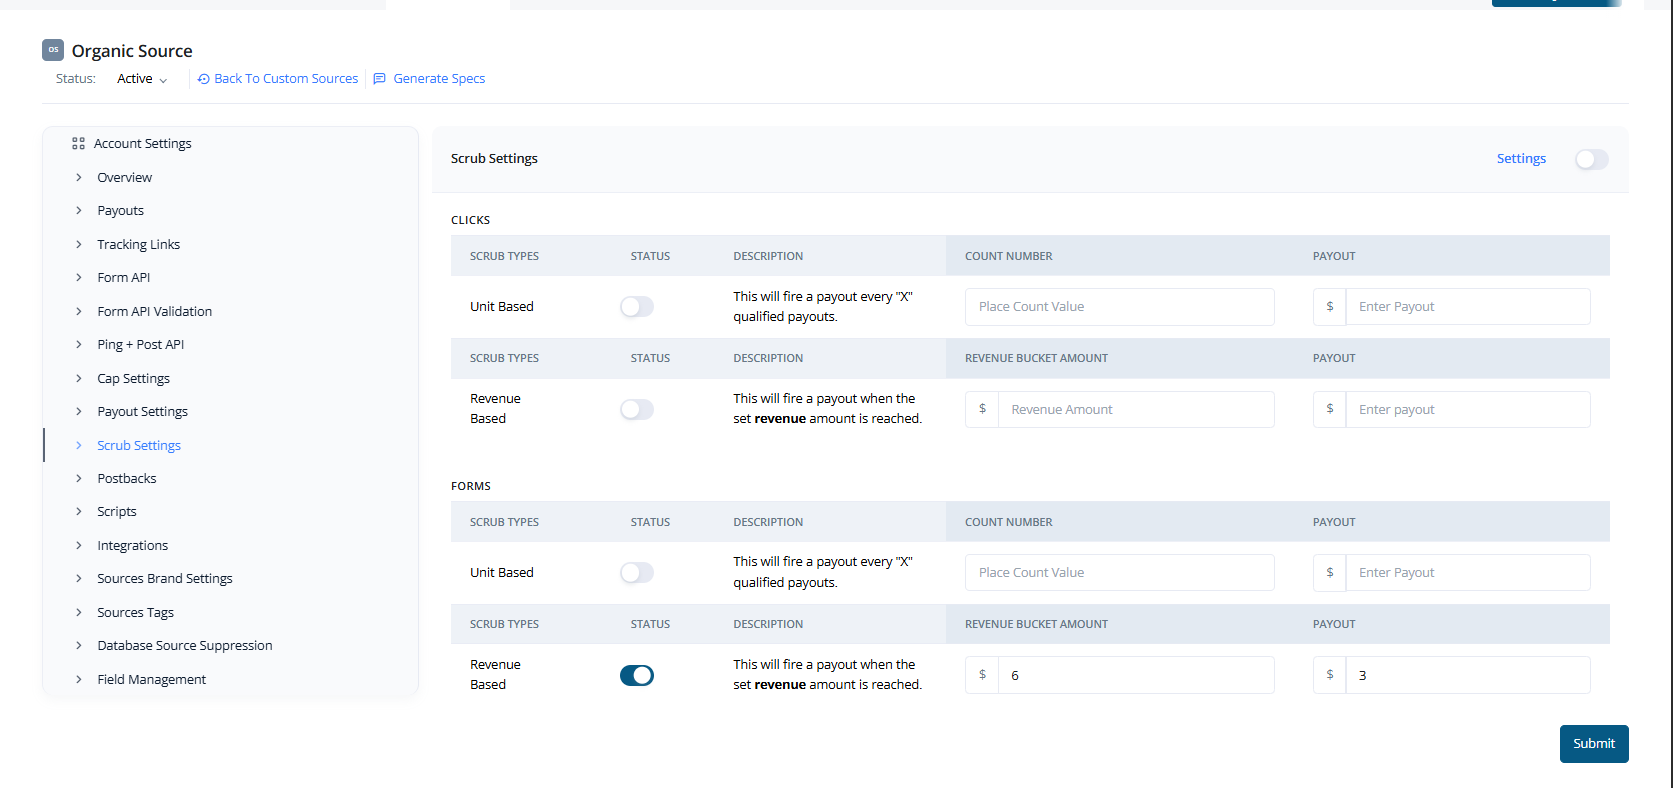The image size is (1673, 788).
Task: Expand the Form API chevron
Action: point(79,277)
